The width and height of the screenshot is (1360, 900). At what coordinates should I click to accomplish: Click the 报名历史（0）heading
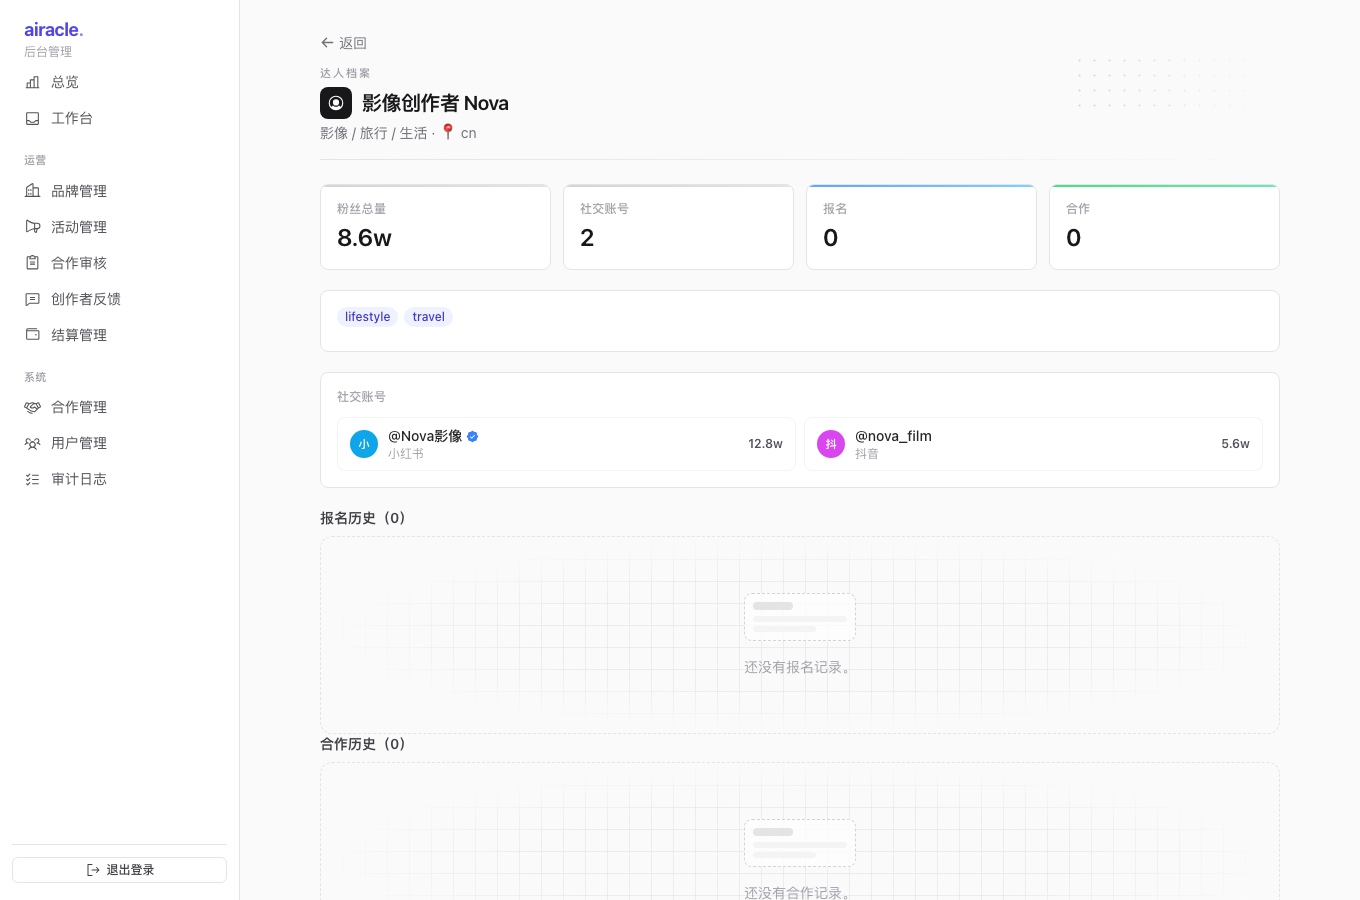[365, 518]
